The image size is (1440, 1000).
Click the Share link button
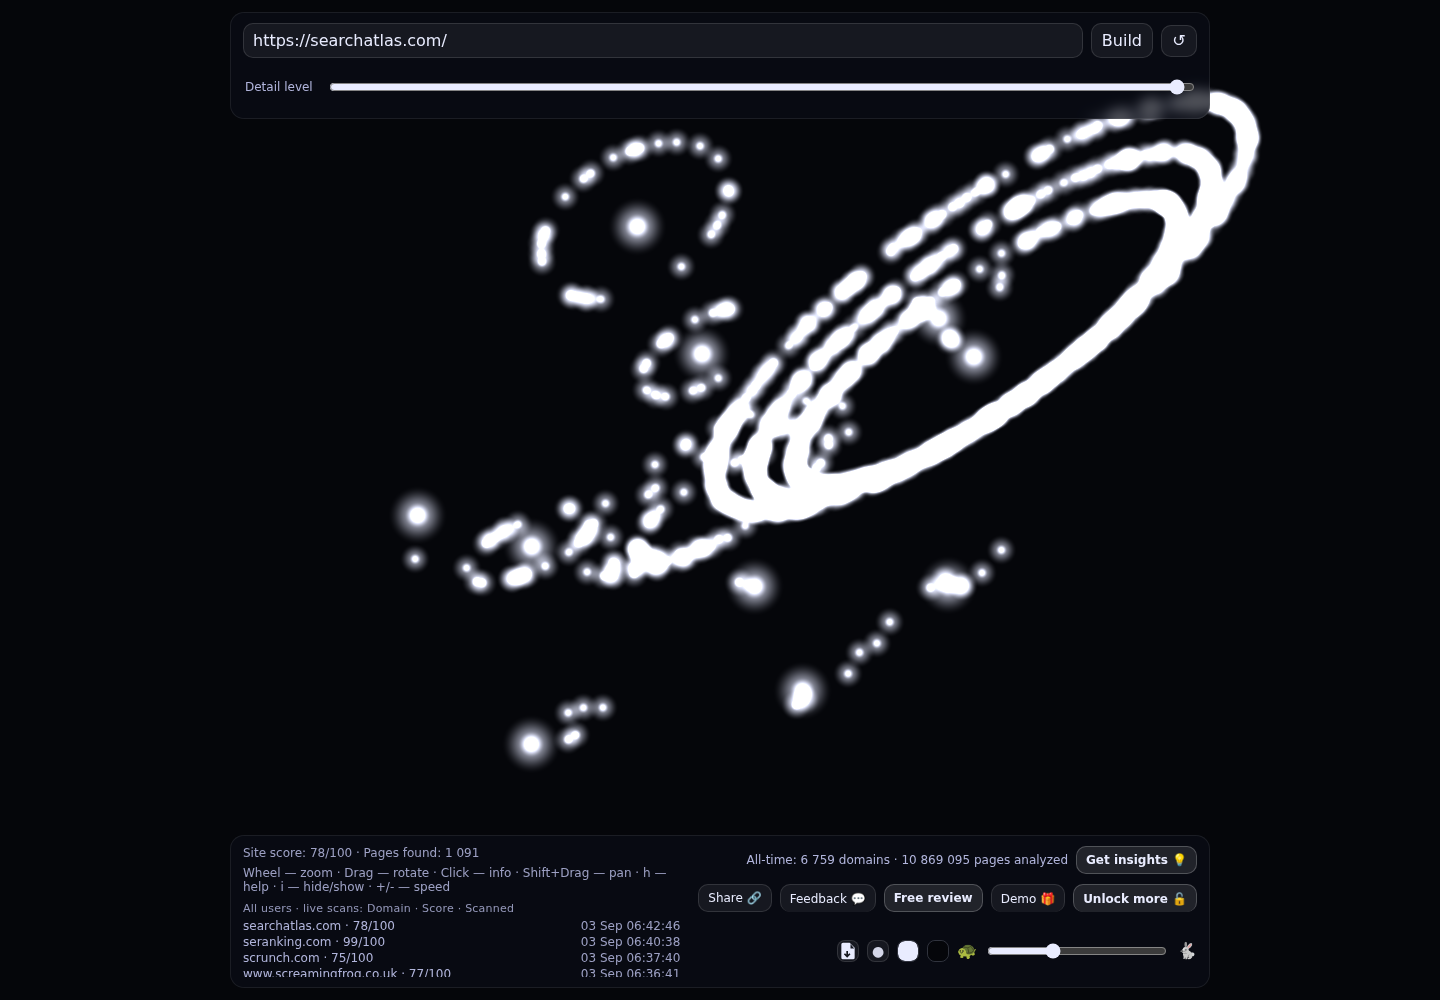tap(735, 898)
